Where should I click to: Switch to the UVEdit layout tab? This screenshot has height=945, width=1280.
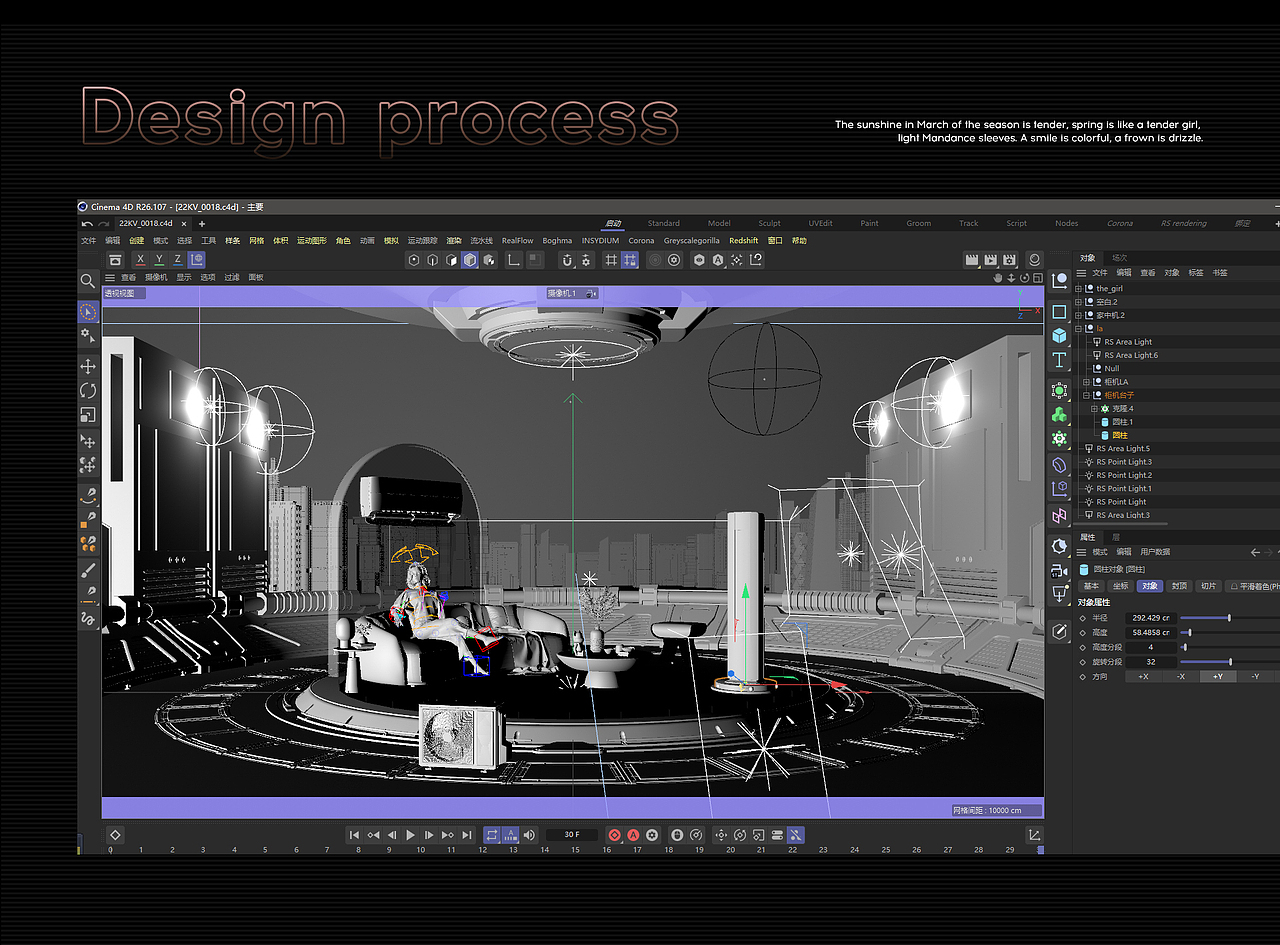coord(820,224)
